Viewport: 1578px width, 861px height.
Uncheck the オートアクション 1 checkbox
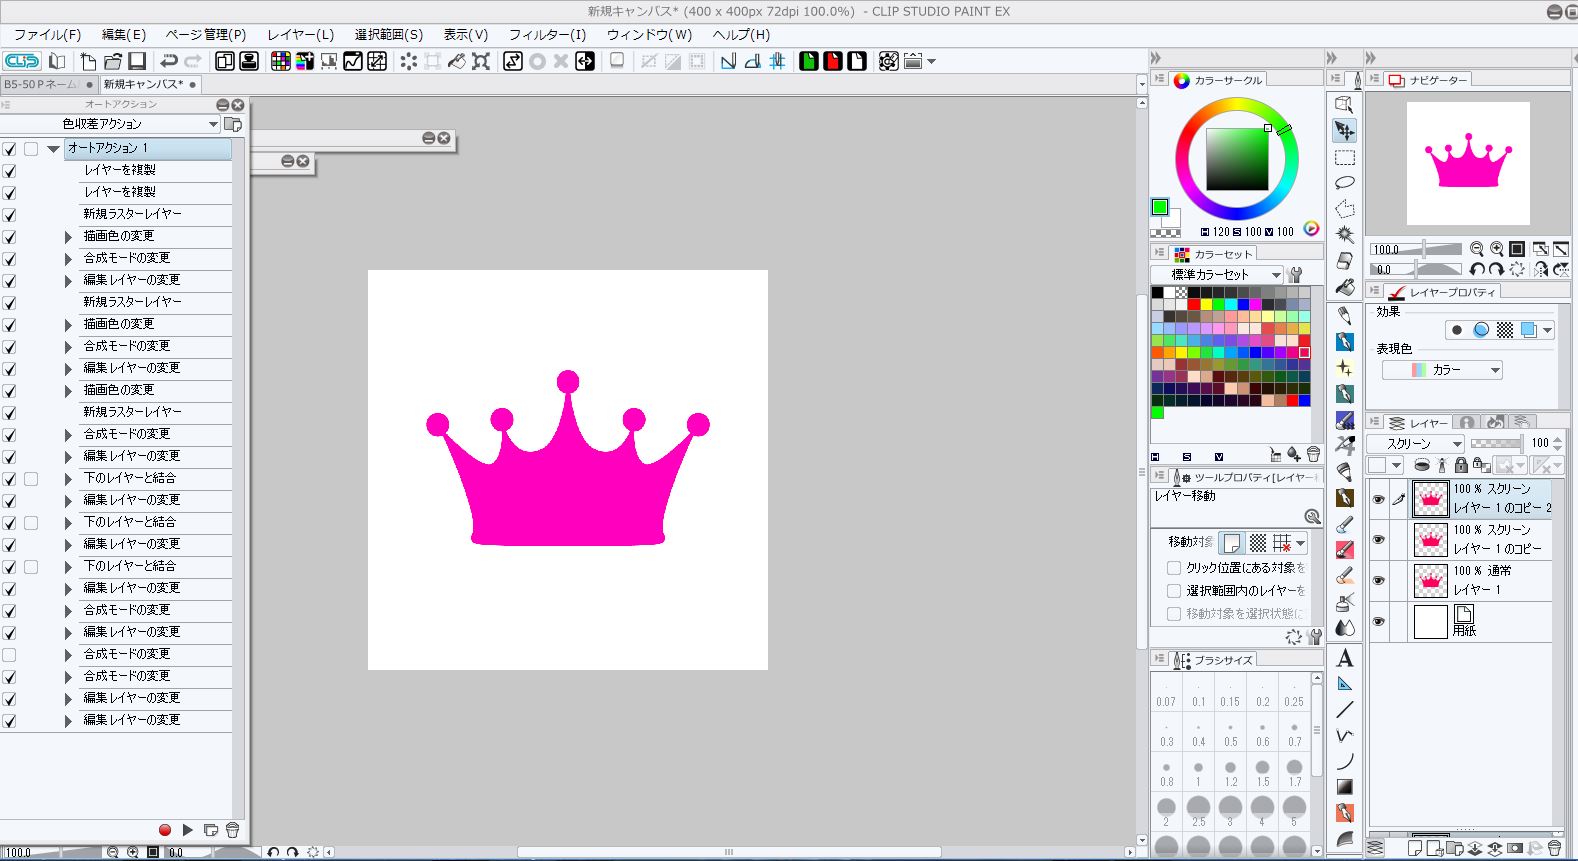(10, 149)
